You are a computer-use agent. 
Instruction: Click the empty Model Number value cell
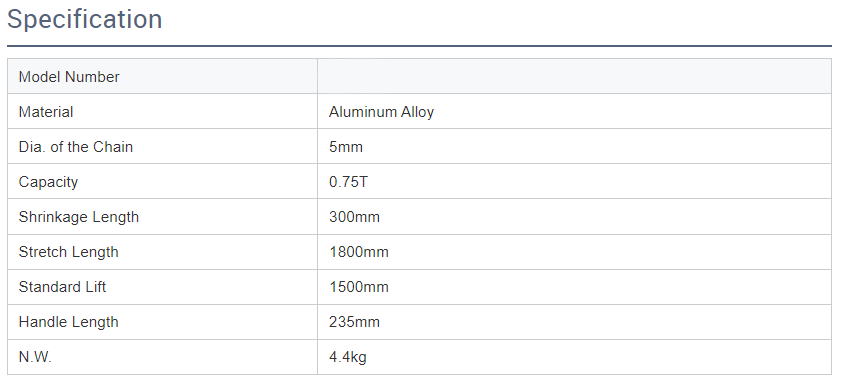coord(574,76)
